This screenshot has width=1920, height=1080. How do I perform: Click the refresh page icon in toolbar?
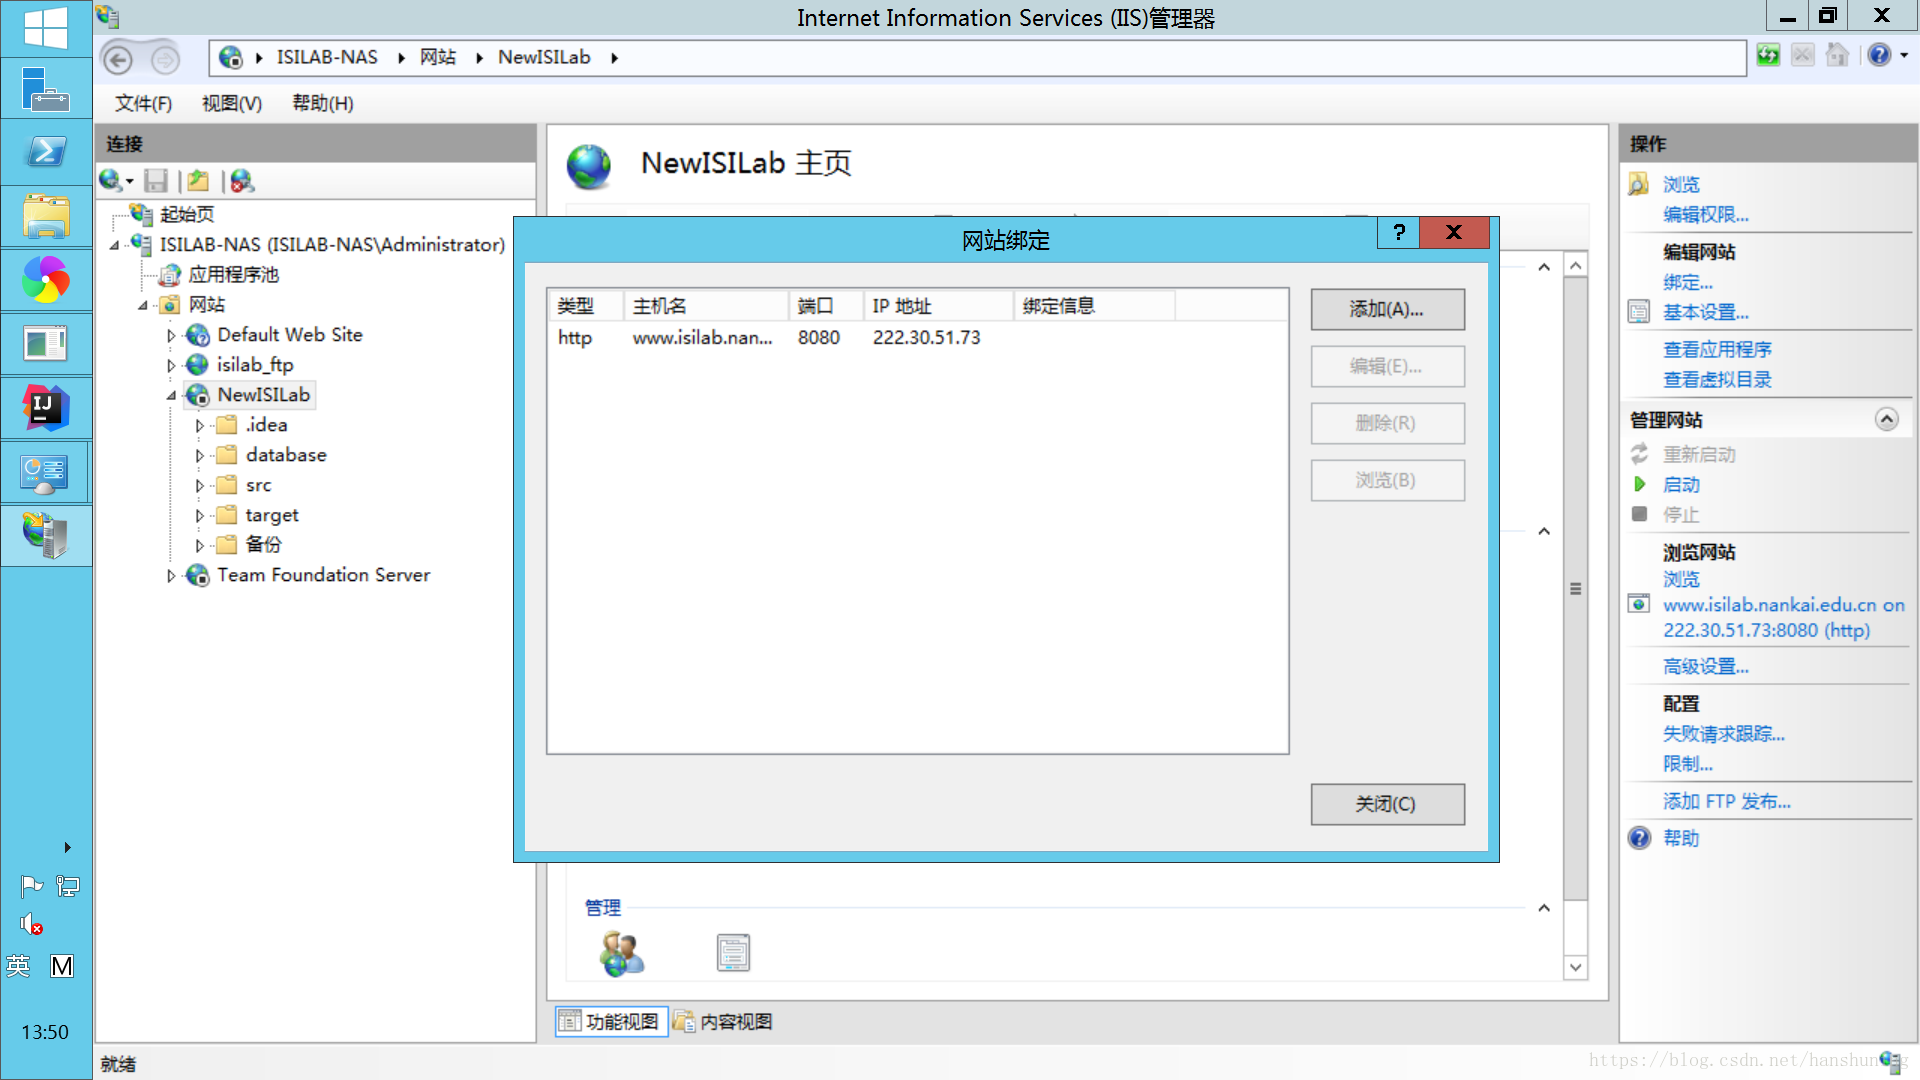[1768, 55]
